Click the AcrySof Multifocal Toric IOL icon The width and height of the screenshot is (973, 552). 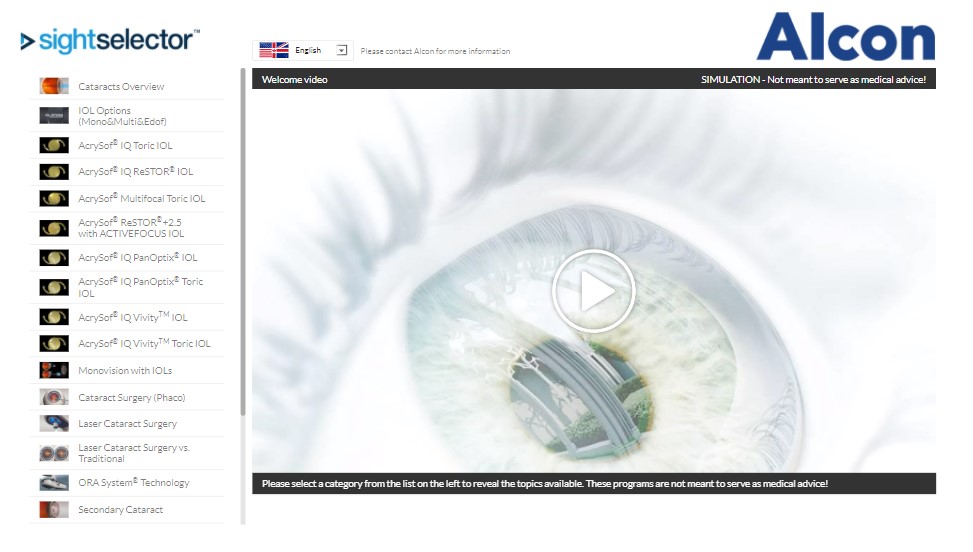[54, 198]
